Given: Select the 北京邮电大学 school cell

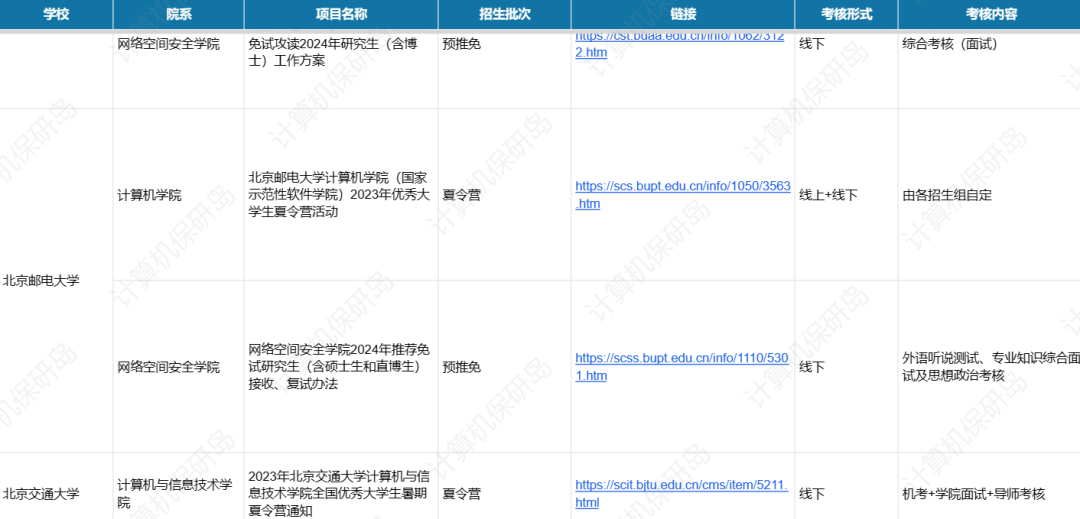Looking at the screenshot, I should pos(56,280).
